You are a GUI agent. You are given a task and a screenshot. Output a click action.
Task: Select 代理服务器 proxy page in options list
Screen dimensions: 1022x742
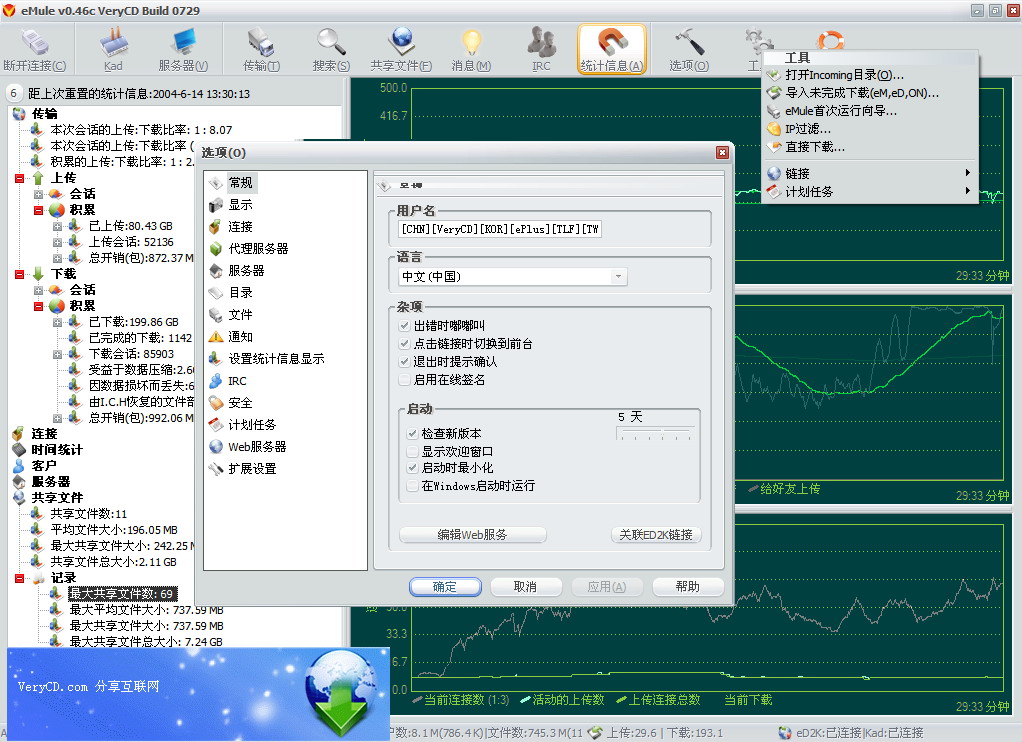[248, 248]
